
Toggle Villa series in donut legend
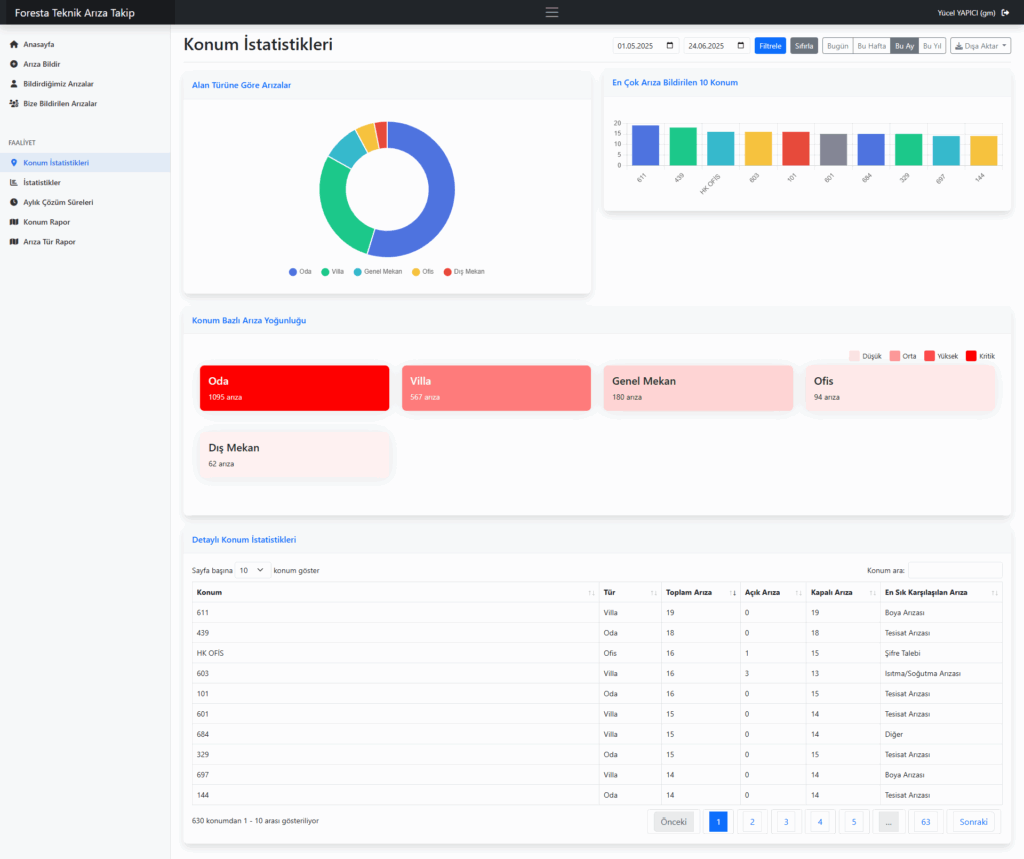click(x=332, y=272)
